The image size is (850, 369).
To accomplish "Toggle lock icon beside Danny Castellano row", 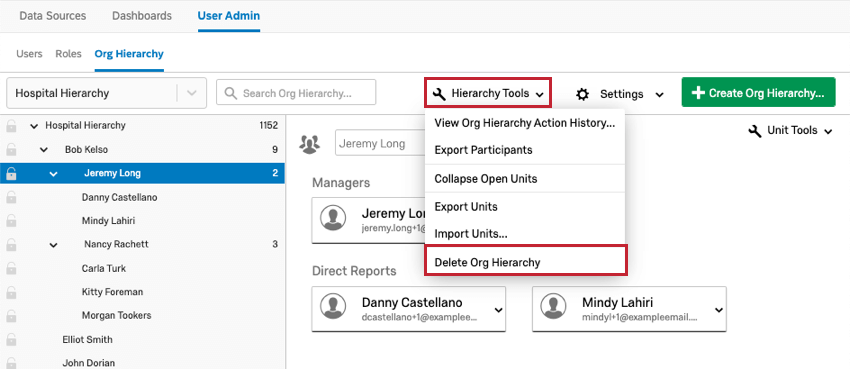I will [11, 197].
